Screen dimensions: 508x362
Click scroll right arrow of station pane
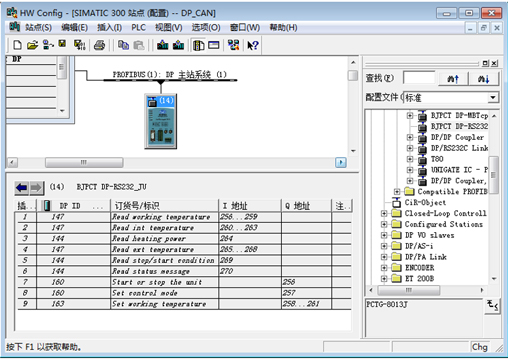point(341,162)
